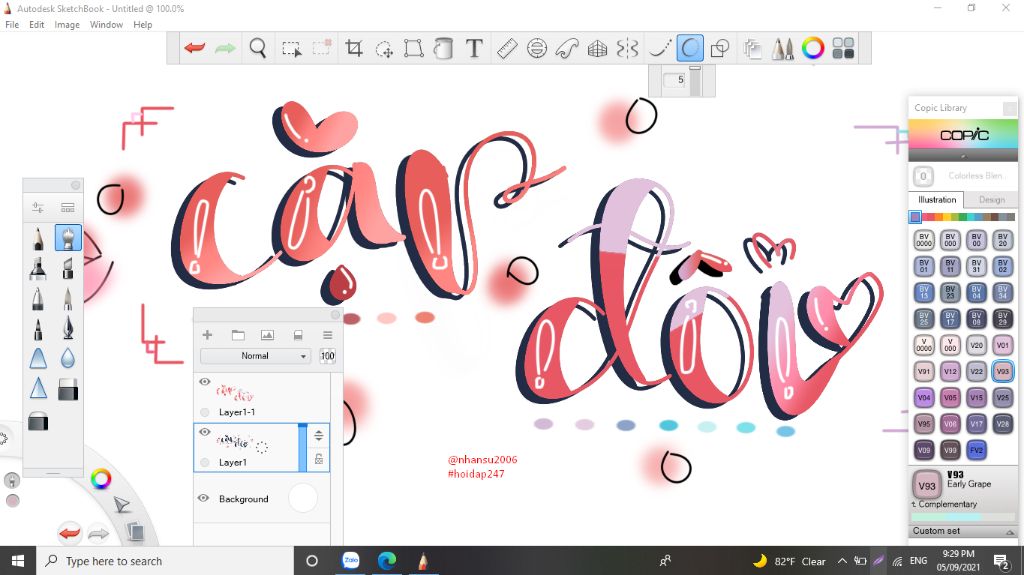
Task: Toggle the Brush Palette icon in toolbar
Action: tap(782, 48)
